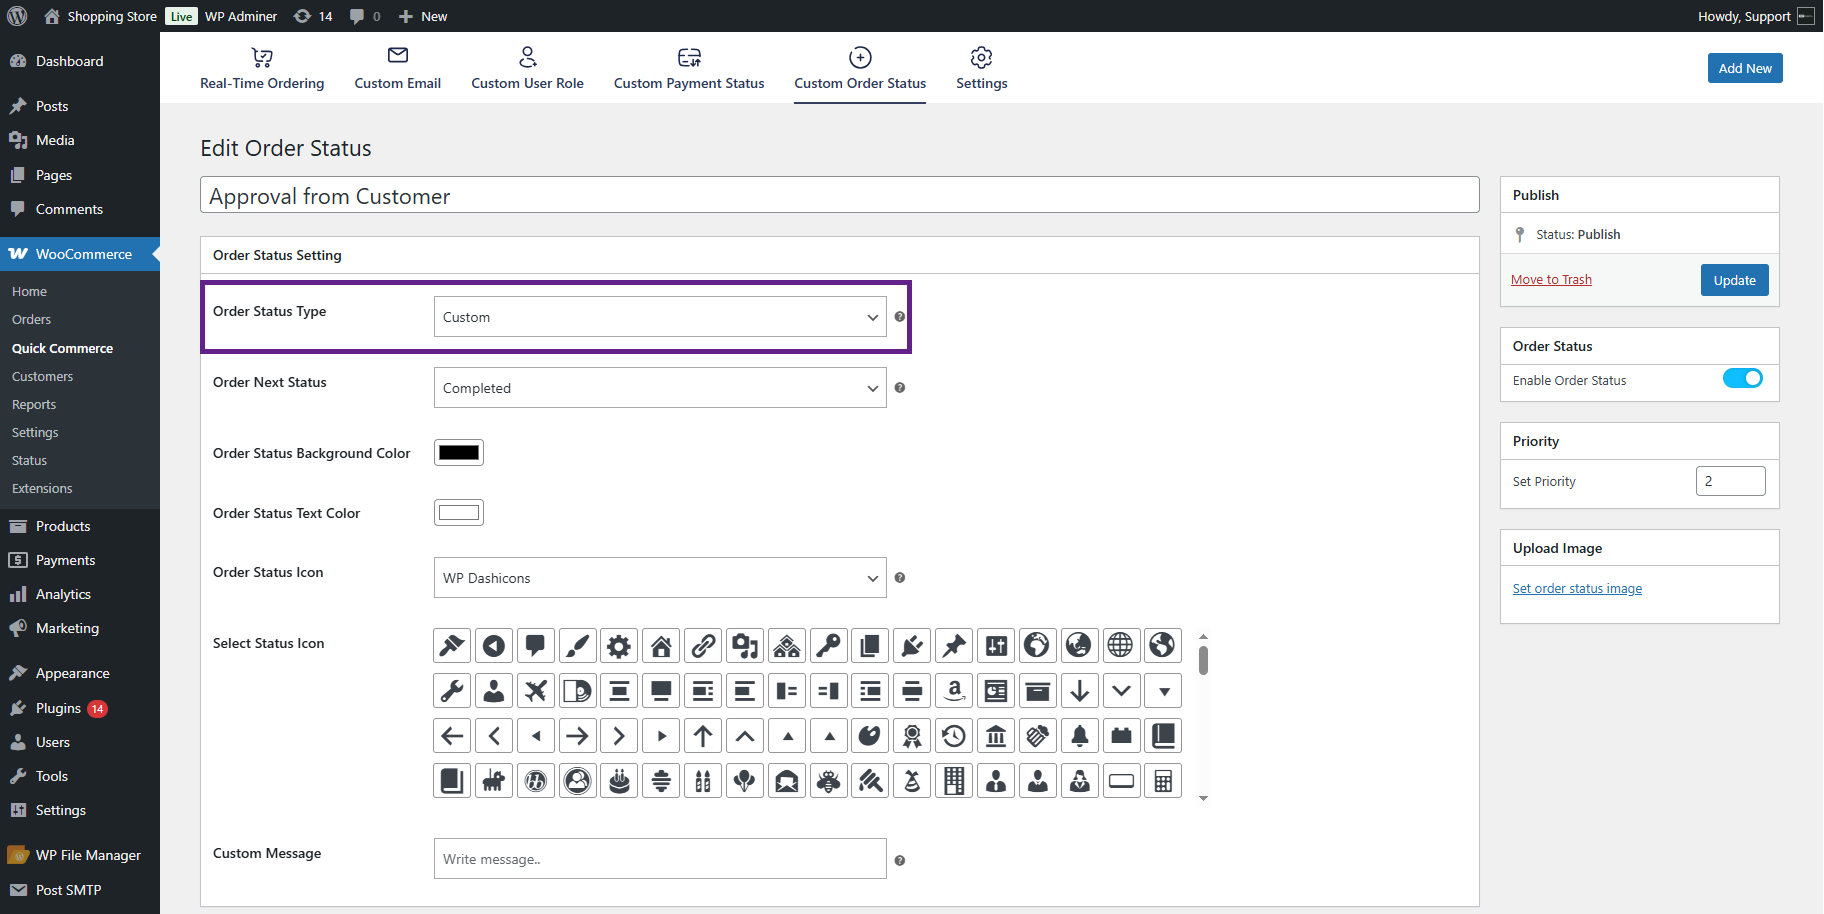This screenshot has height=914, width=1824.
Task: Disable the Enable Order Status toggle
Action: 1742,379
